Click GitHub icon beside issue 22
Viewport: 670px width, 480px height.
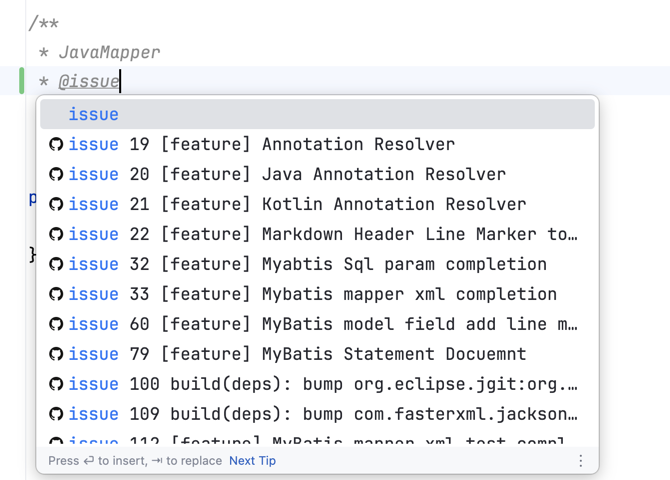pos(56,235)
